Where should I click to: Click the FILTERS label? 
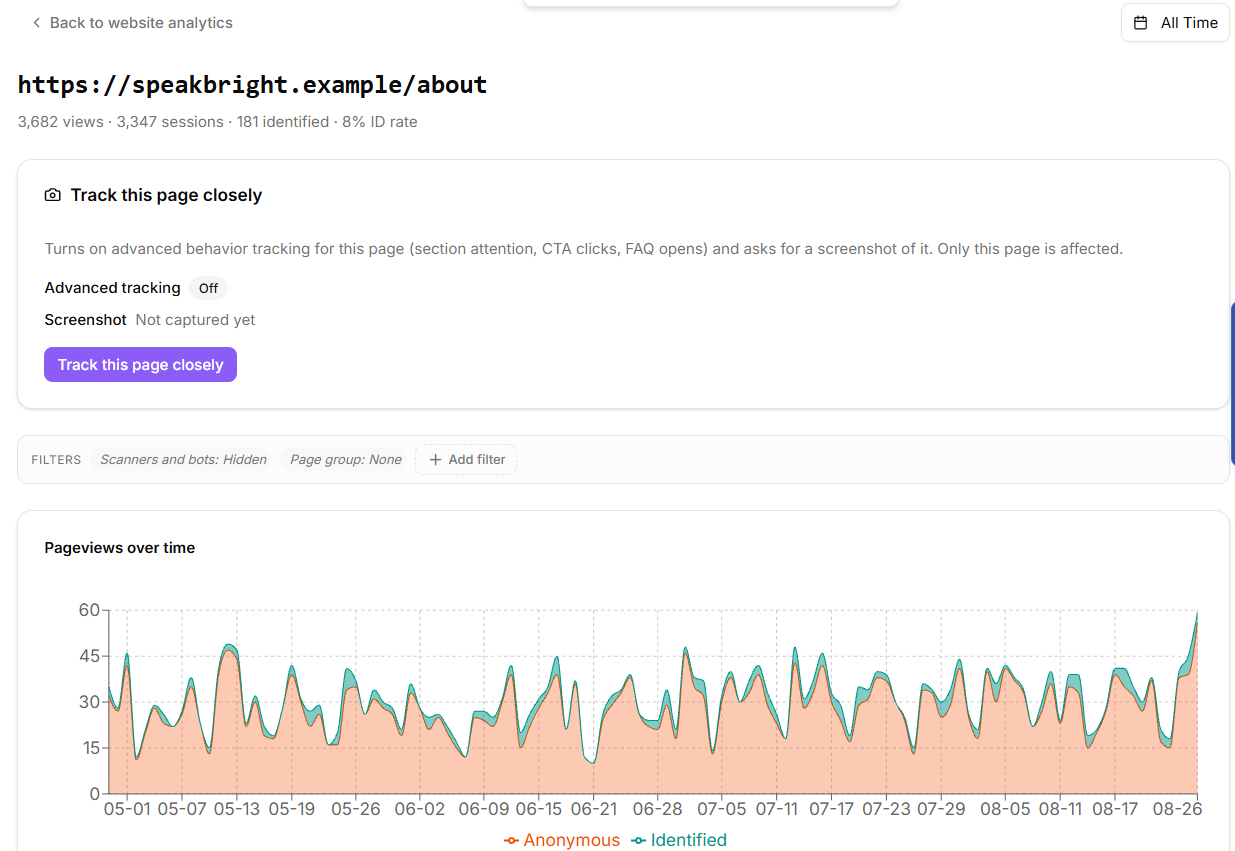[x=56, y=460]
